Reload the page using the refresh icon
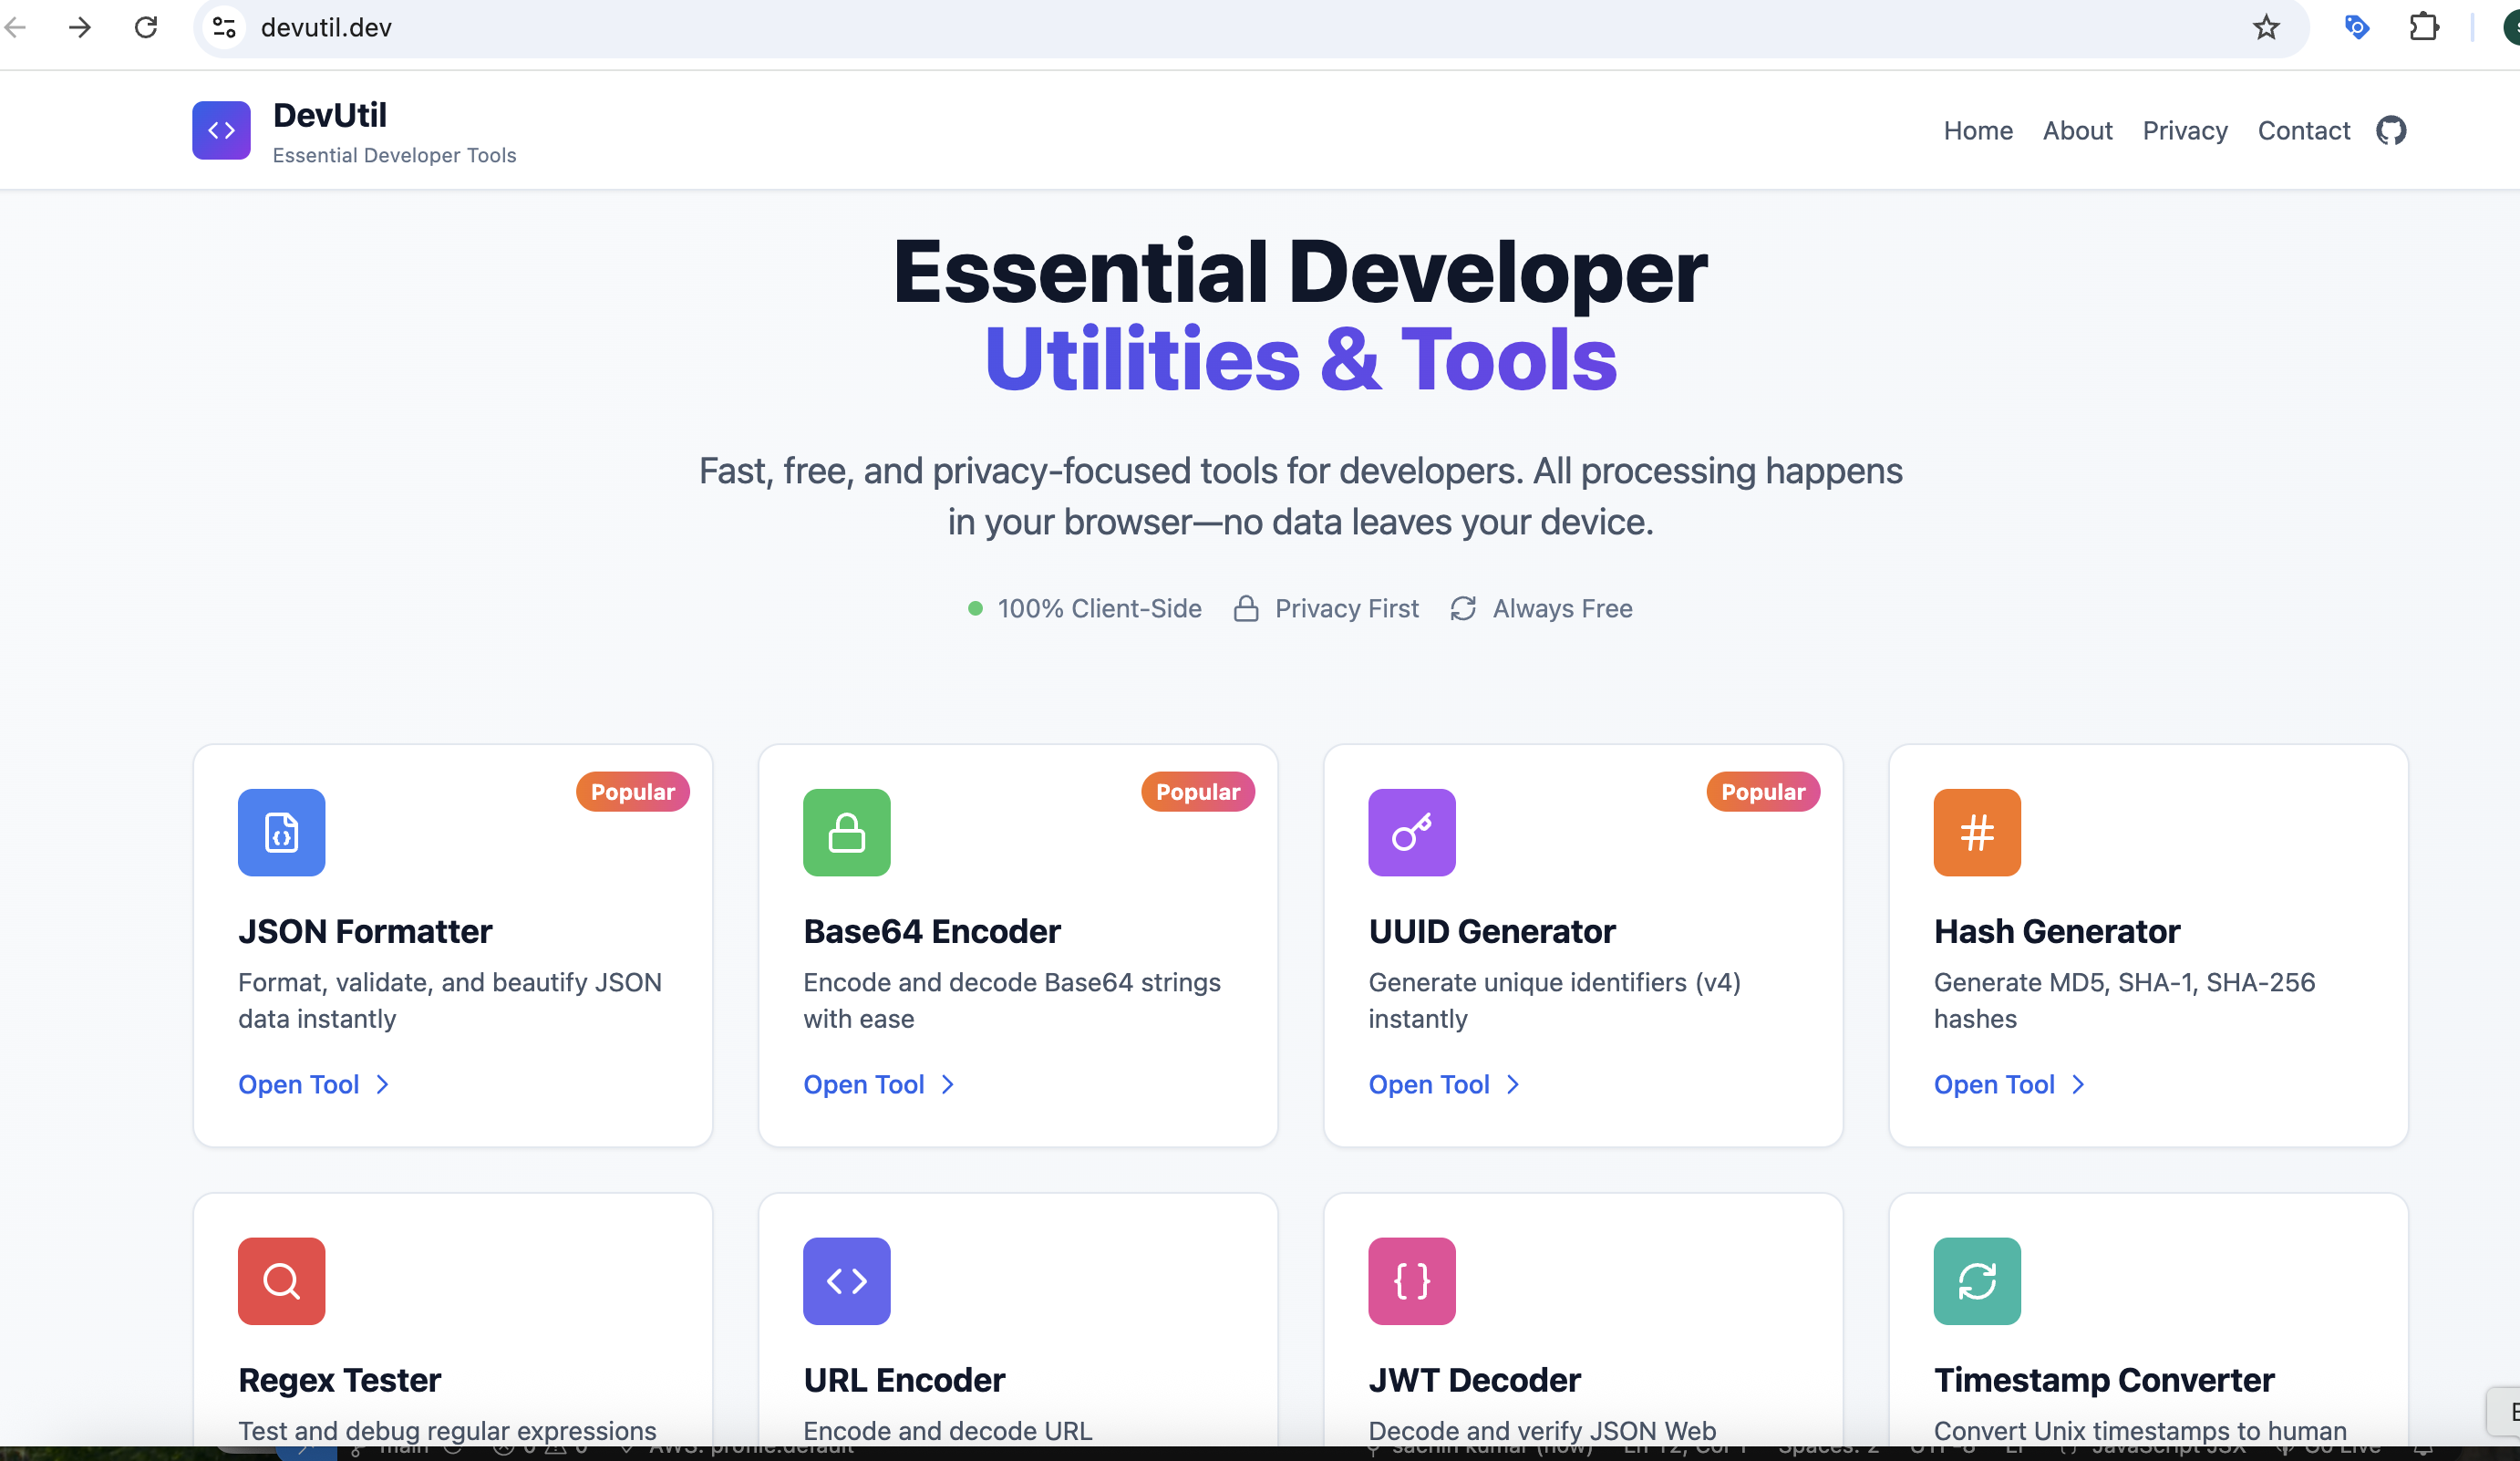The width and height of the screenshot is (2520, 1461). 146,27
